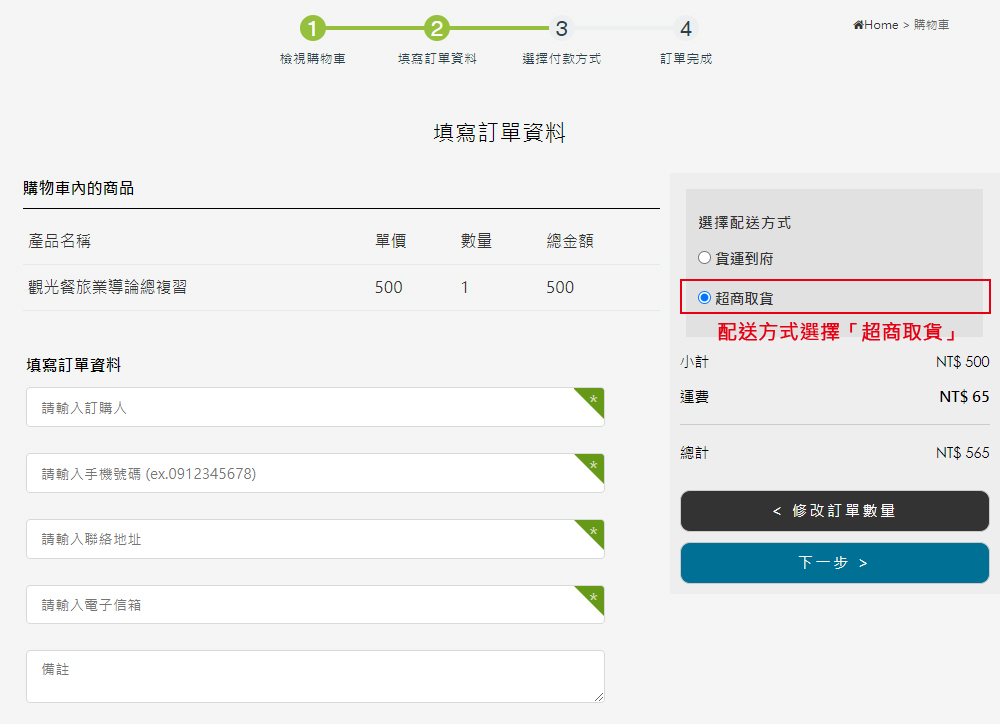The height and width of the screenshot is (724, 1001).
Task: Focus the 請輸入電子信箱 input field
Action: pyautogui.click(x=315, y=605)
